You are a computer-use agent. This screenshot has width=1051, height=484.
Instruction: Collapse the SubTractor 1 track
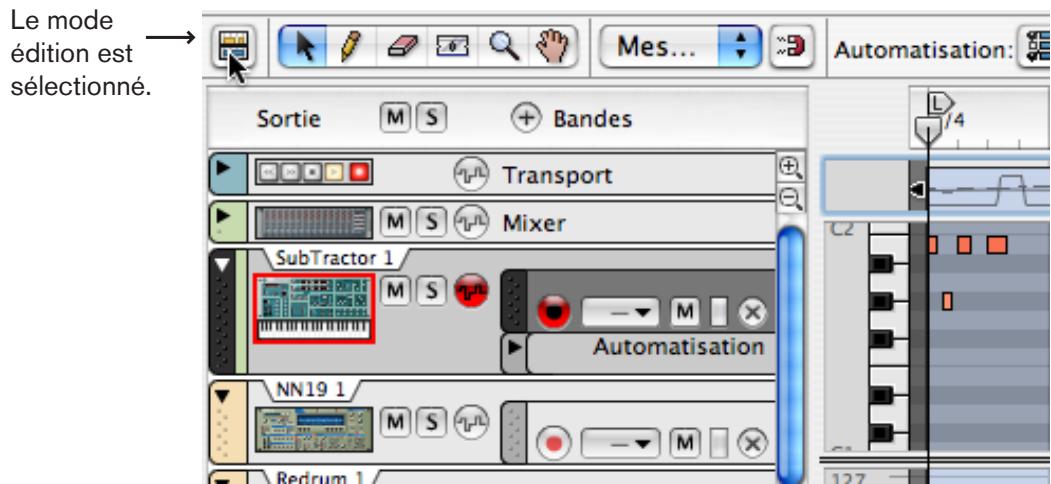pos(224,264)
